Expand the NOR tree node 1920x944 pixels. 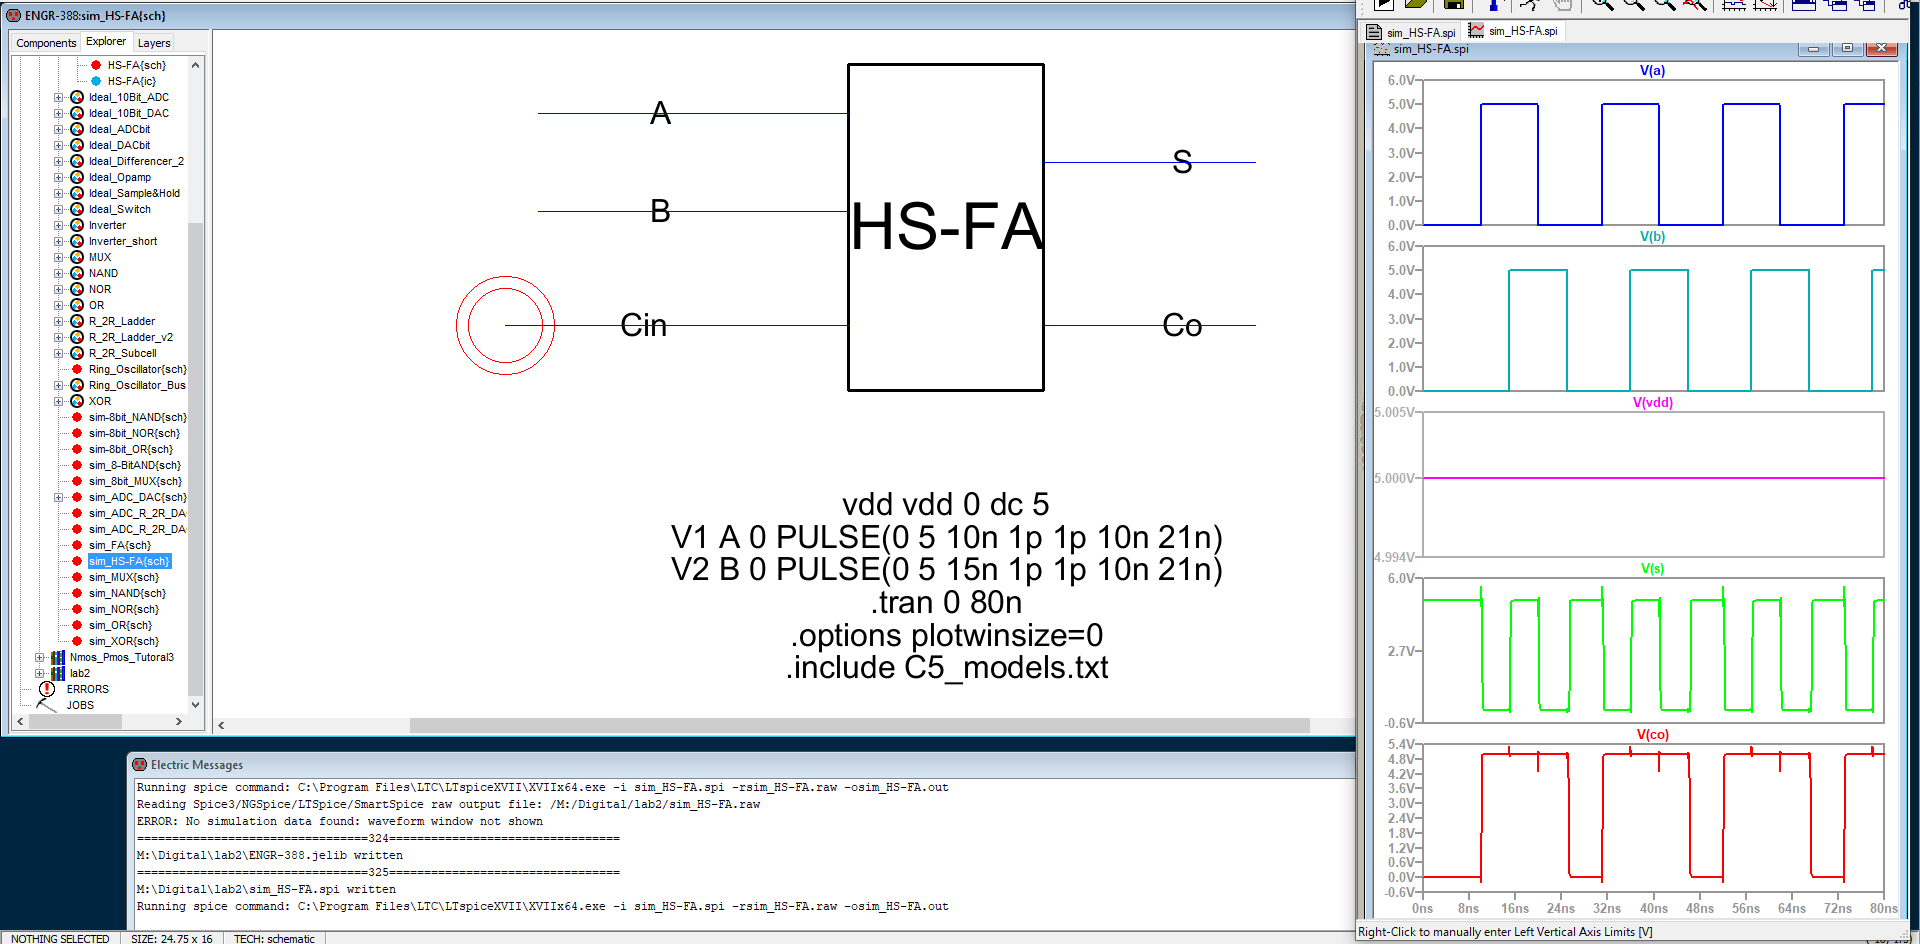point(58,289)
